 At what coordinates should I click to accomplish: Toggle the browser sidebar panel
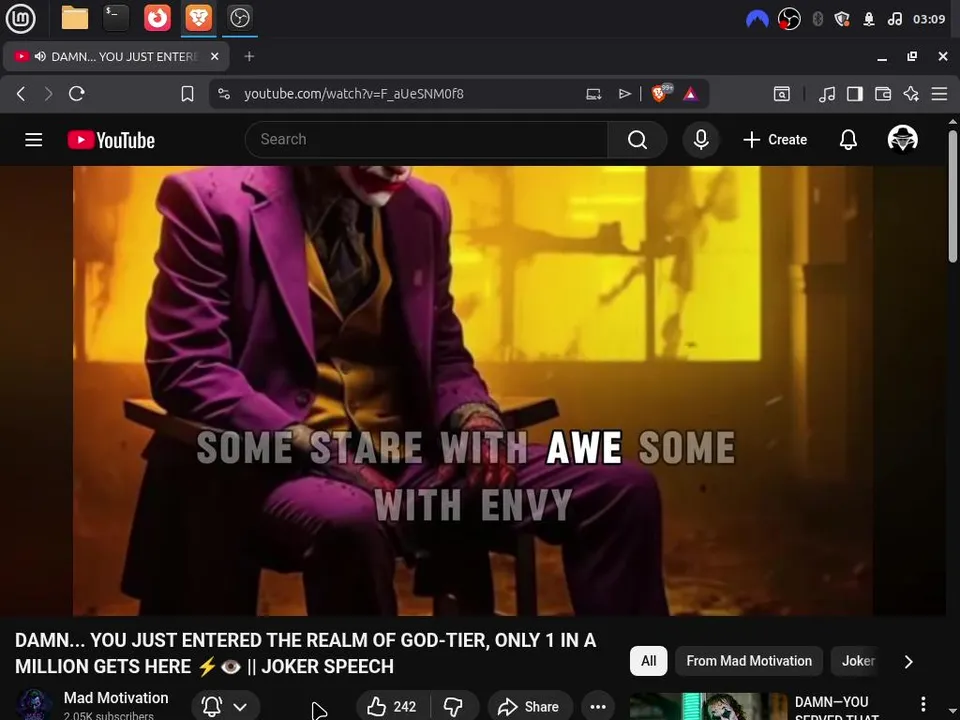pos(855,94)
